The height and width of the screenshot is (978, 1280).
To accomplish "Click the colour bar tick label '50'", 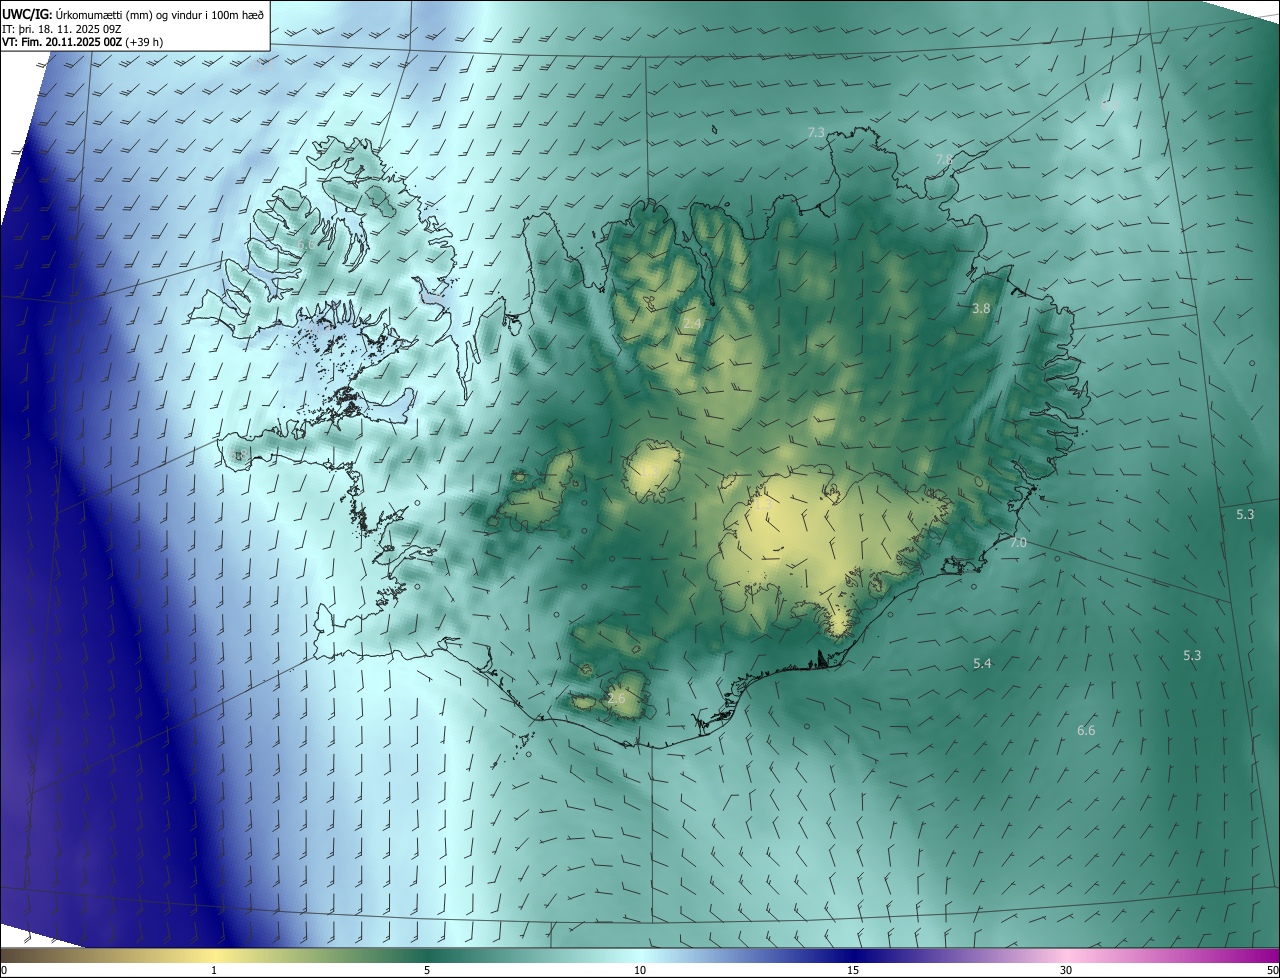I will [1272, 971].
